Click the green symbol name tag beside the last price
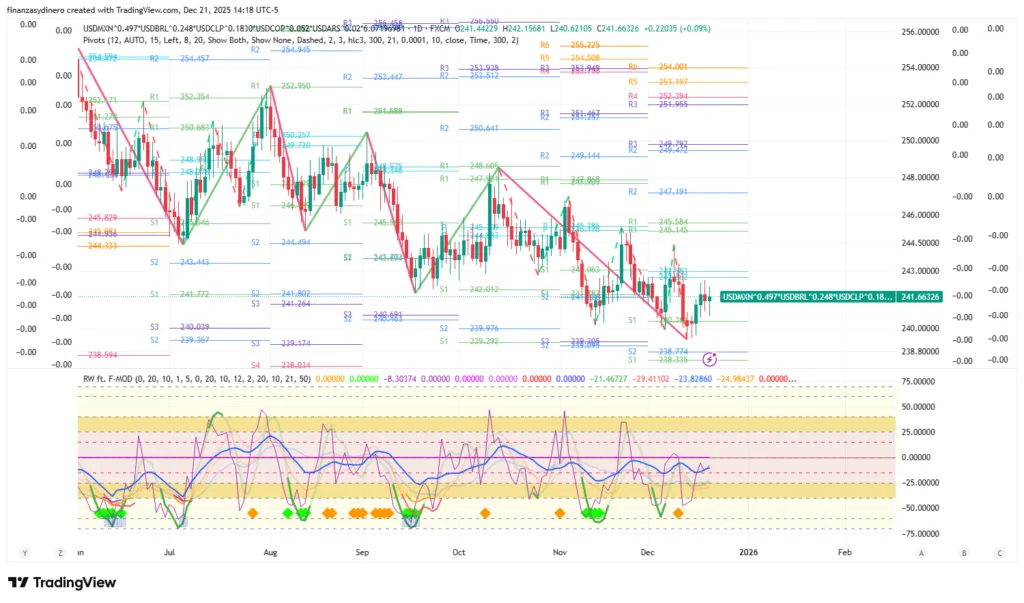Viewport: 1024px width, 603px height. click(x=806, y=296)
